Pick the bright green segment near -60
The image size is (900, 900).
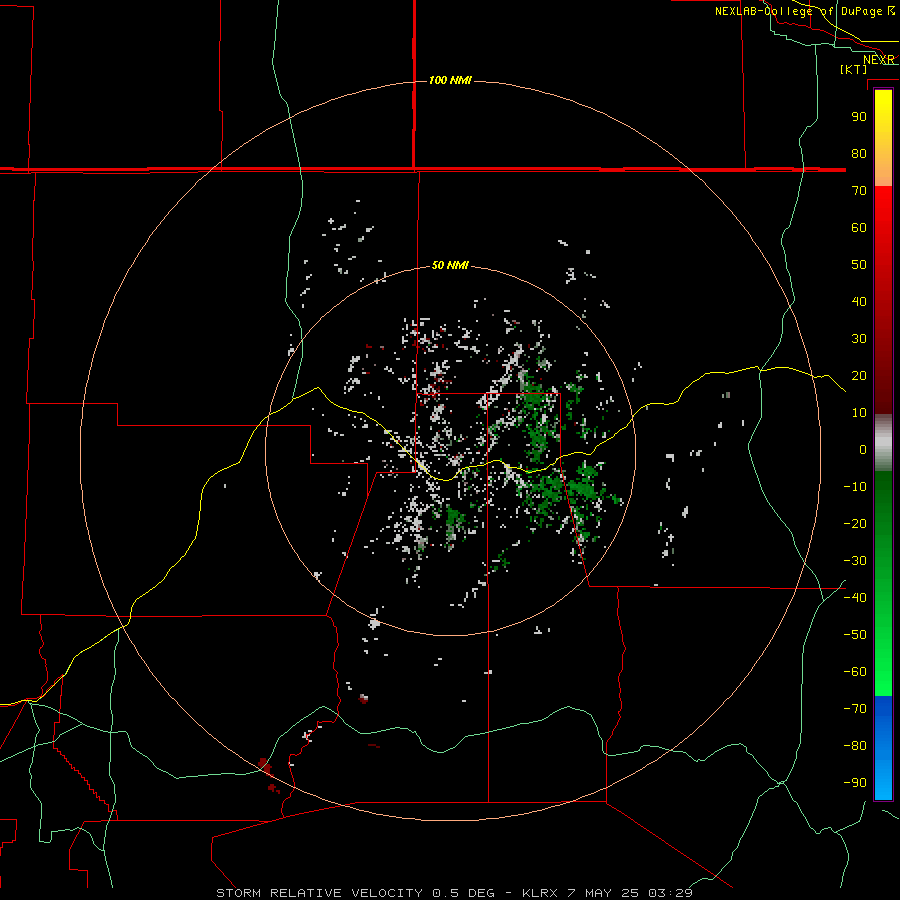click(883, 672)
